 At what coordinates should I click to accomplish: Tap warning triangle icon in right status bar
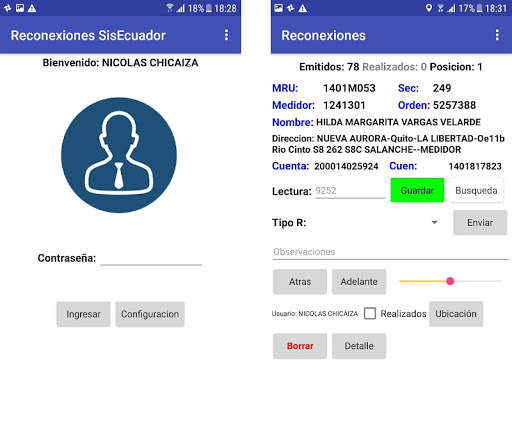[303, 8]
